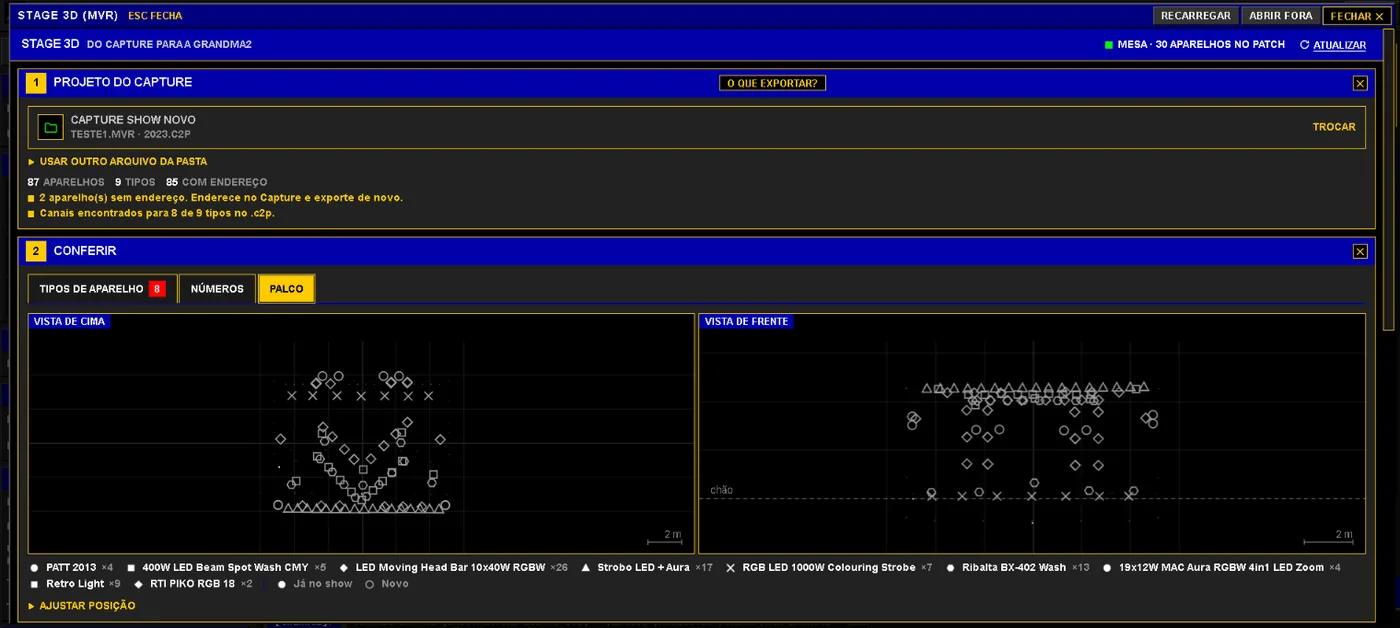Click the RGB LED 1000W Colouring Strobe X marker
Image resolution: width=1400 pixels, height=628 pixels.
point(730,568)
